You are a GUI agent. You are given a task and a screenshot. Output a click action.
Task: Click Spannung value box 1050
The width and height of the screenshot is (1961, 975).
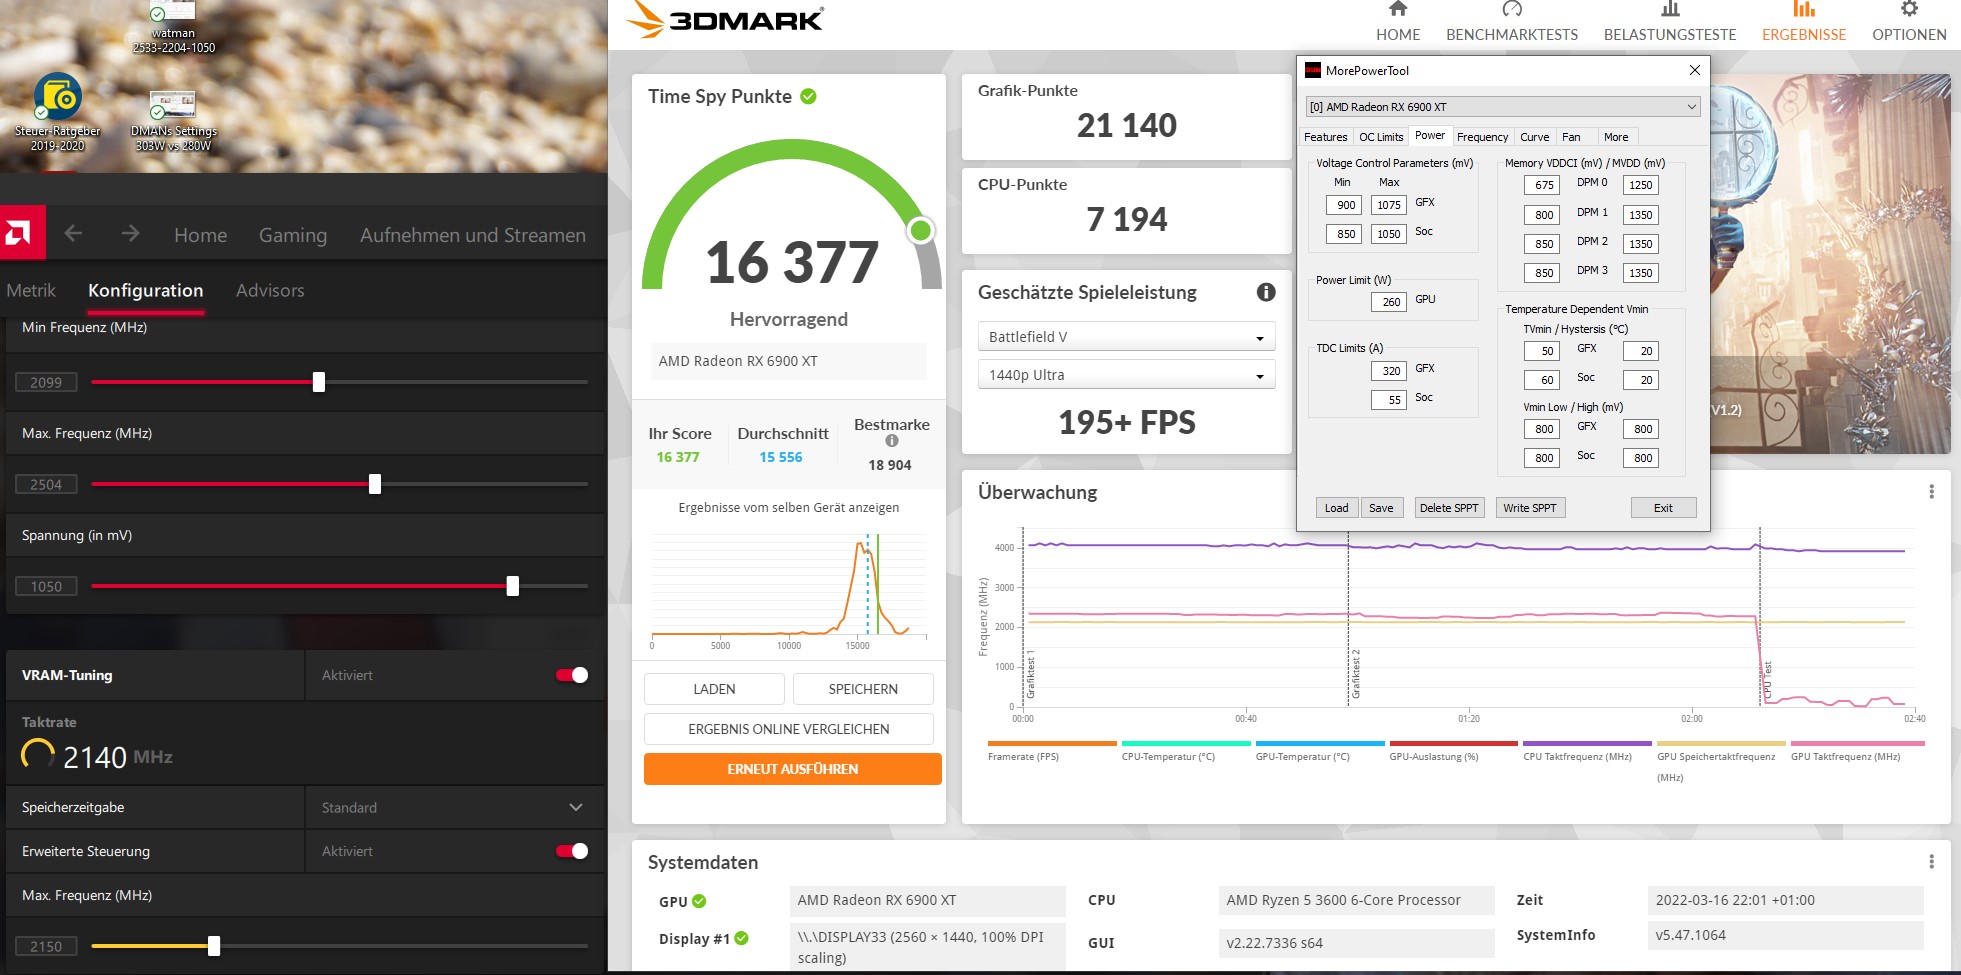tap(46, 586)
